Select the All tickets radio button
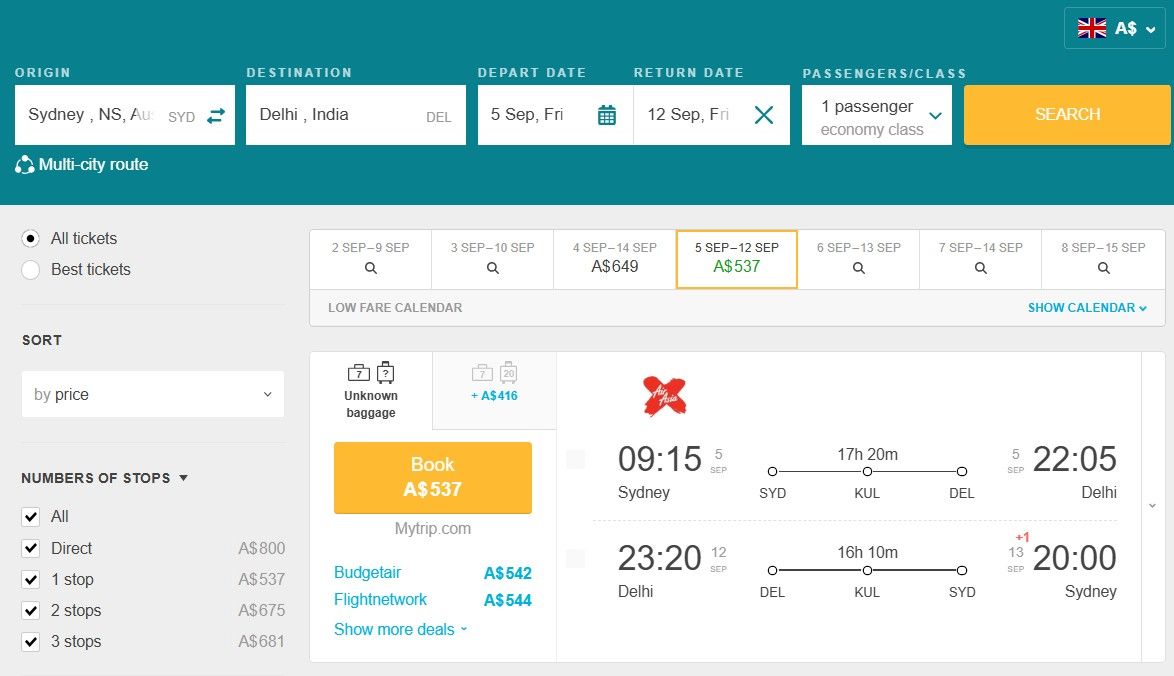 [x=31, y=239]
